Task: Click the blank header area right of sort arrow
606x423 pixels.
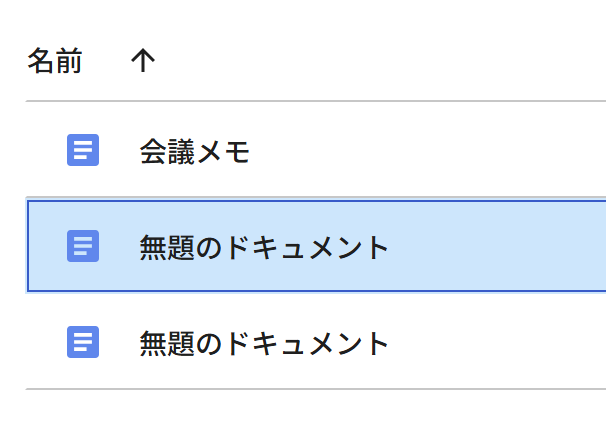Action: pos(379,60)
